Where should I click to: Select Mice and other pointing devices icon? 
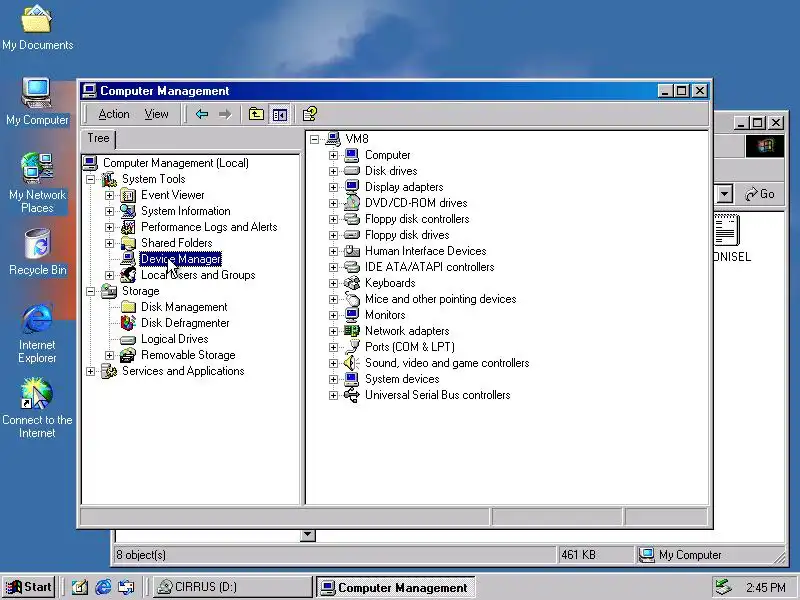point(352,299)
